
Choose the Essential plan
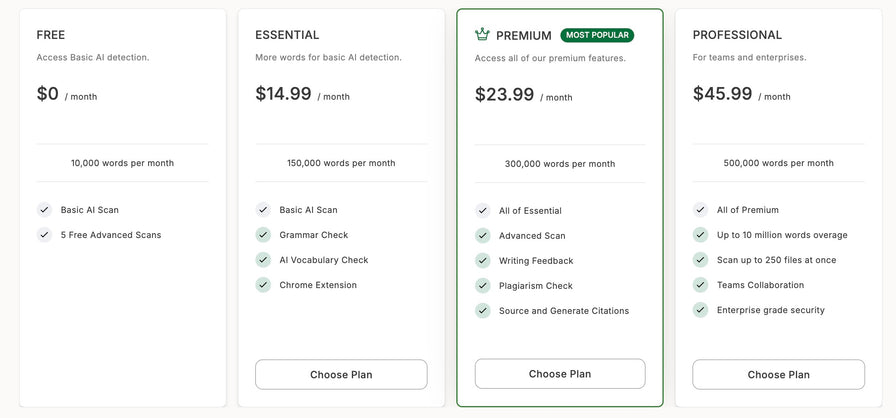[x=341, y=375]
